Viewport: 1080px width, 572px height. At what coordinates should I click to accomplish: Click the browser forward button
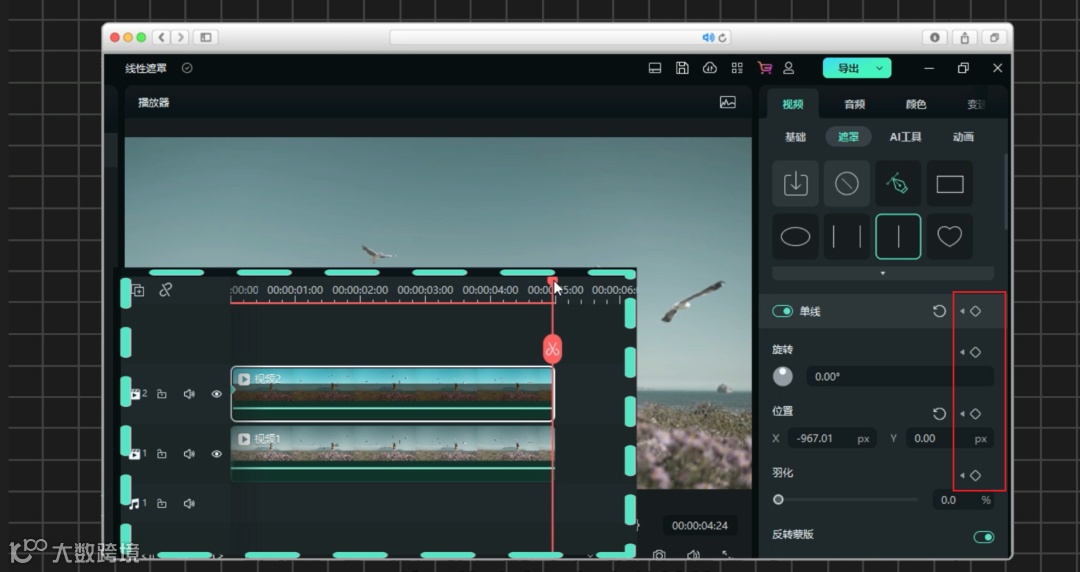point(180,37)
